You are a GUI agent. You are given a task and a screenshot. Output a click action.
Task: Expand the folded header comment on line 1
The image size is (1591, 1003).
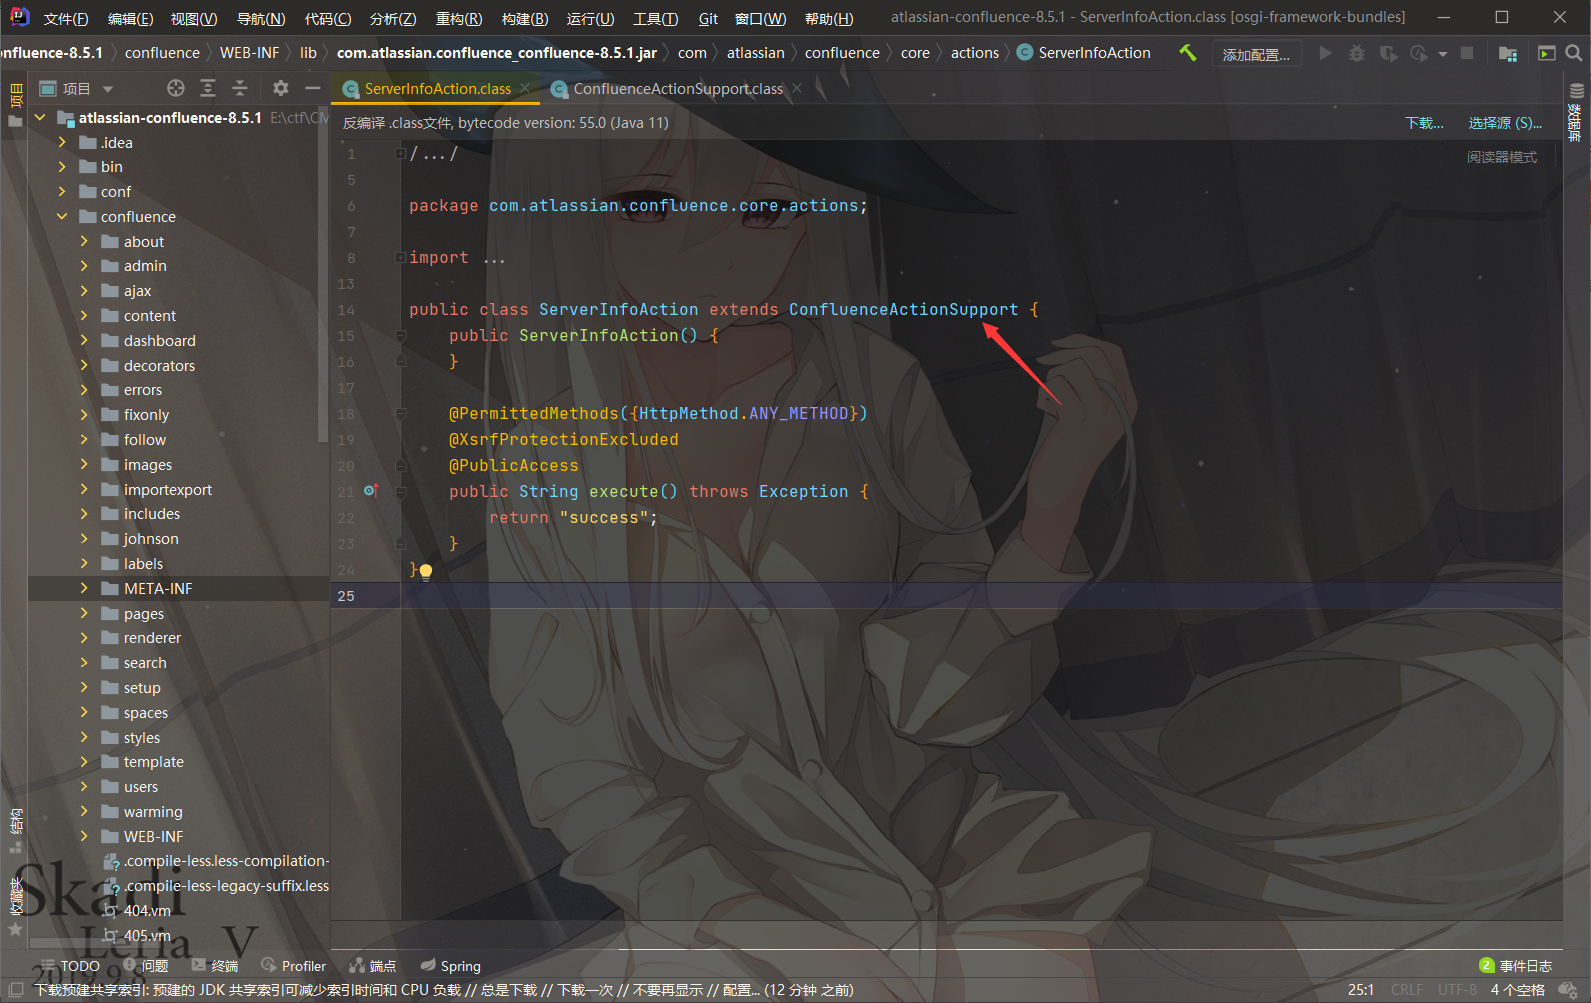tap(400, 153)
